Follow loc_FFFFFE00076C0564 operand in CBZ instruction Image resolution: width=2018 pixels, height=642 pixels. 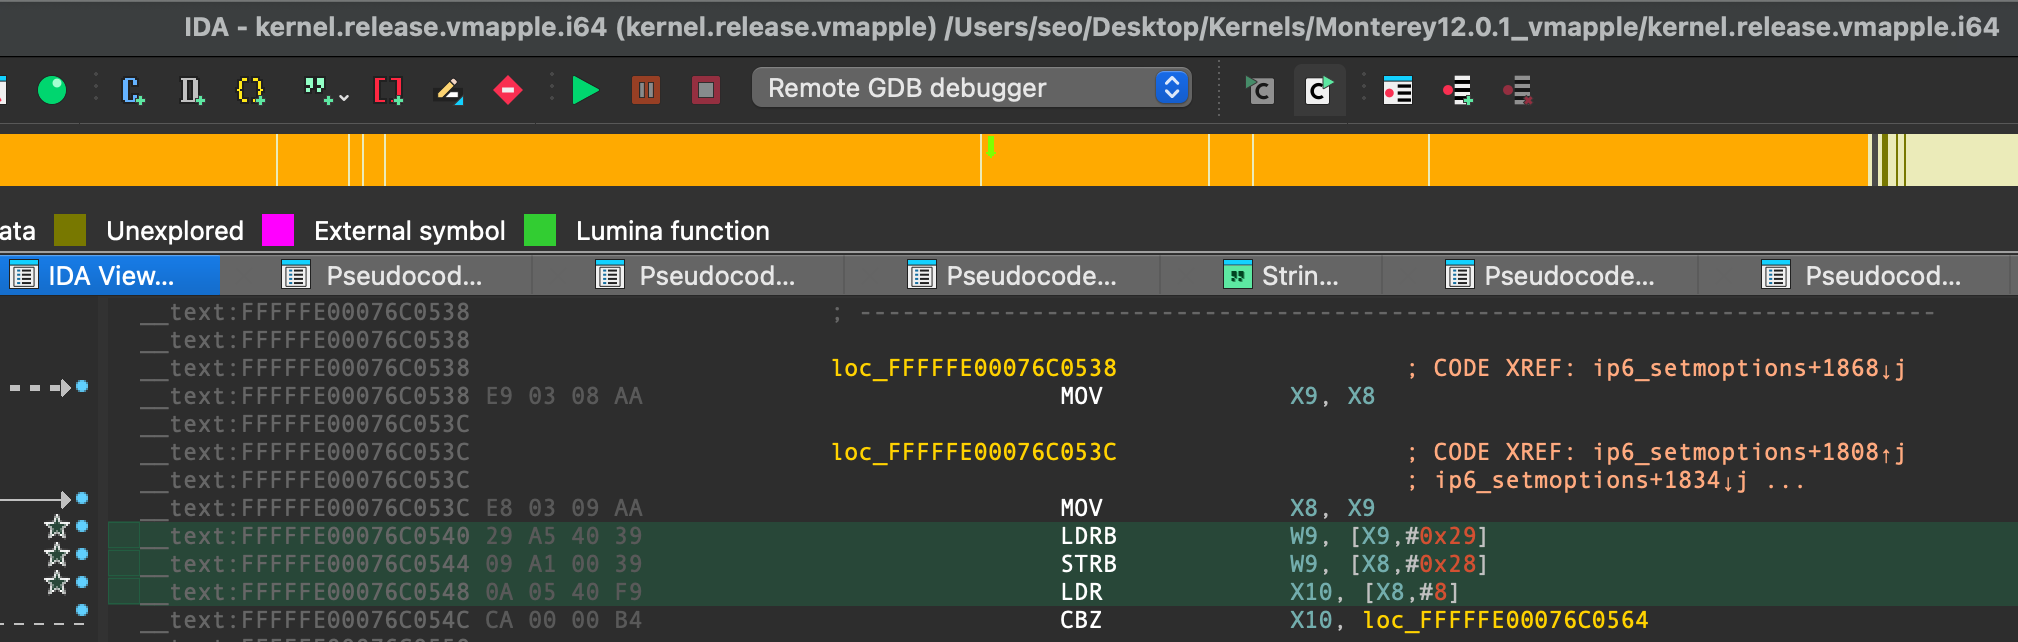(x=1505, y=620)
